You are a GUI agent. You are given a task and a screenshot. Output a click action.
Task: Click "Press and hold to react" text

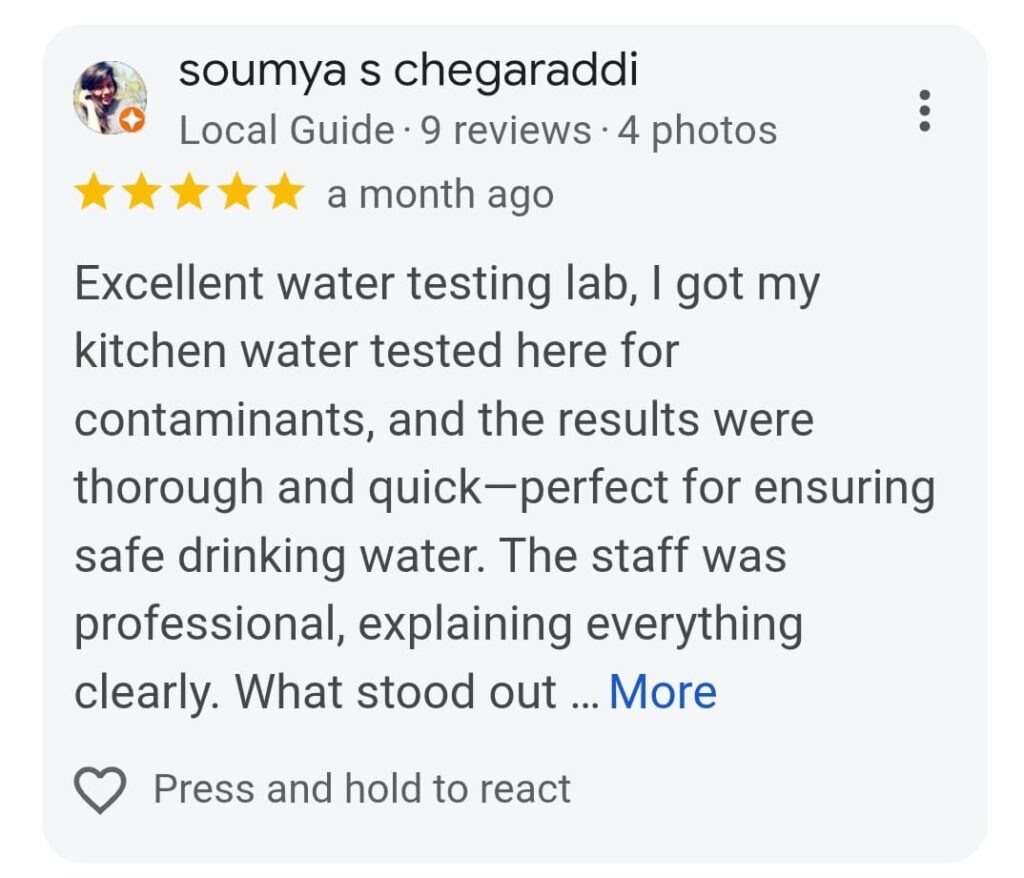(x=361, y=789)
